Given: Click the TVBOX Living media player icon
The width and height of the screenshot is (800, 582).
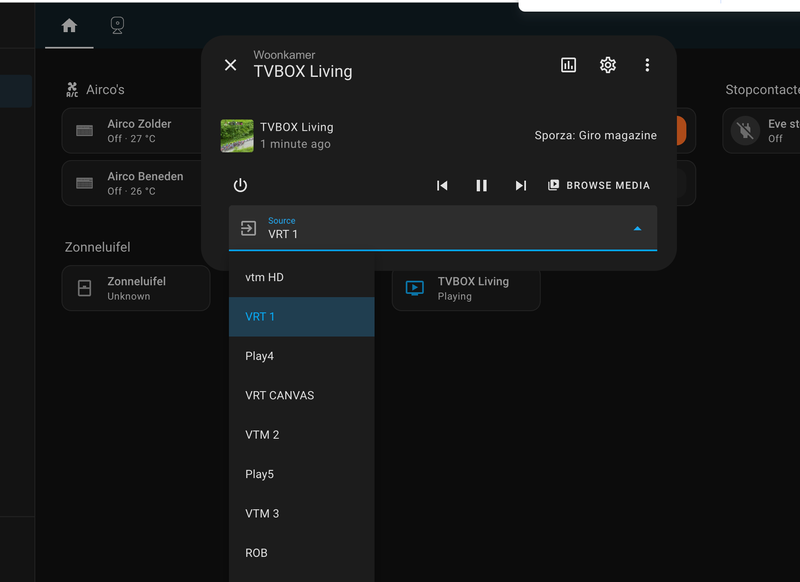Looking at the screenshot, I should (414, 288).
